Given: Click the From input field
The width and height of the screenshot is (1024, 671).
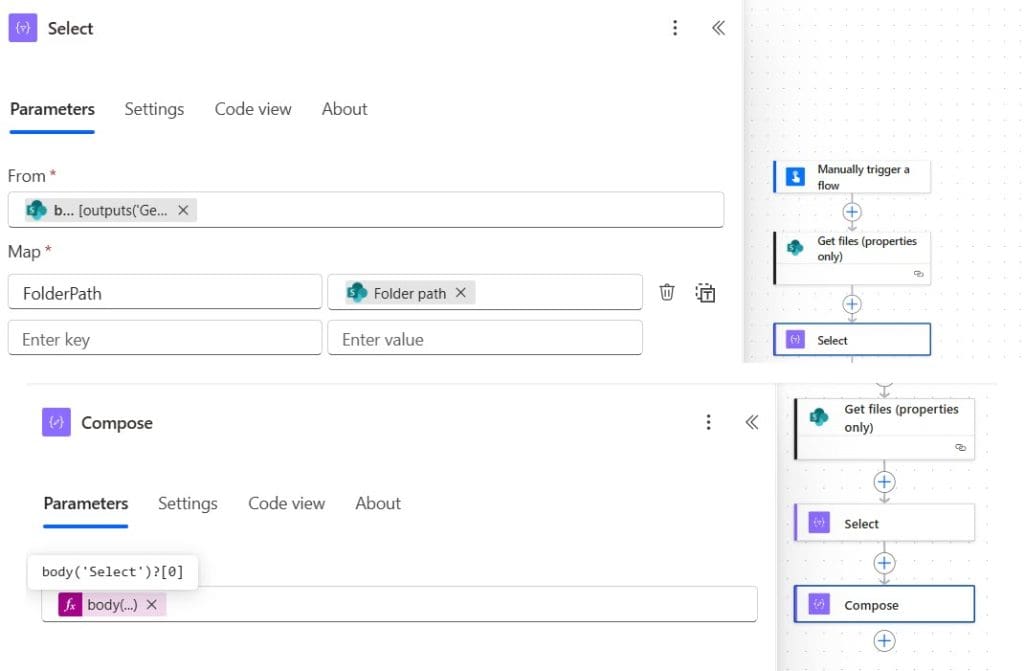Looking at the screenshot, I should click(366, 210).
